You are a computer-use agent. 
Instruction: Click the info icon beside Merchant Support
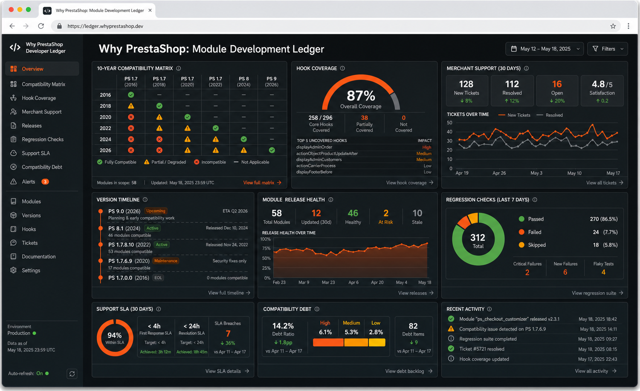click(527, 68)
